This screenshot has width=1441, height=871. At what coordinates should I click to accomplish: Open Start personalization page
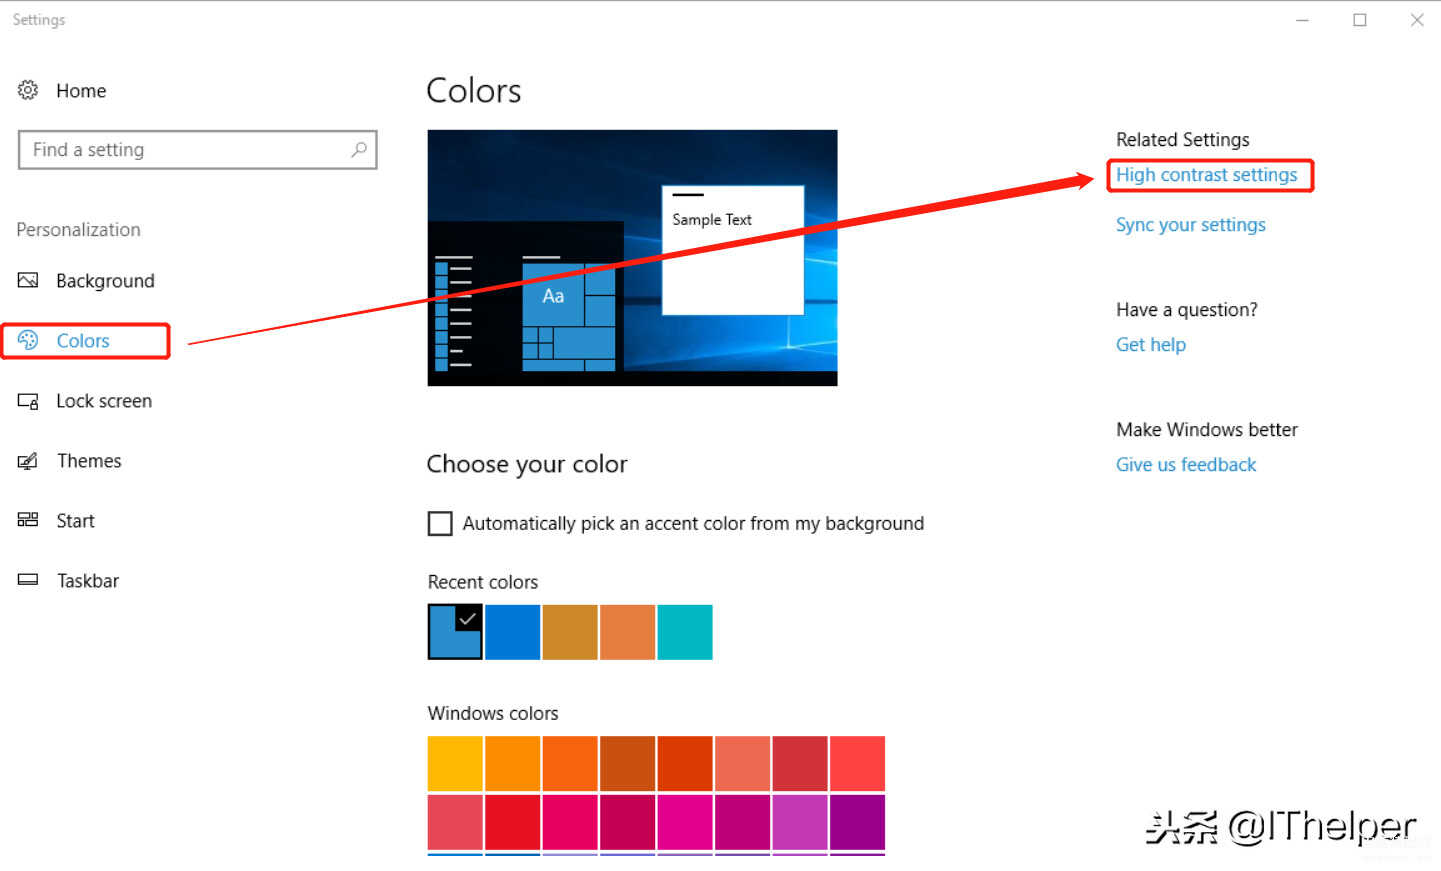(x=75, y=521)
